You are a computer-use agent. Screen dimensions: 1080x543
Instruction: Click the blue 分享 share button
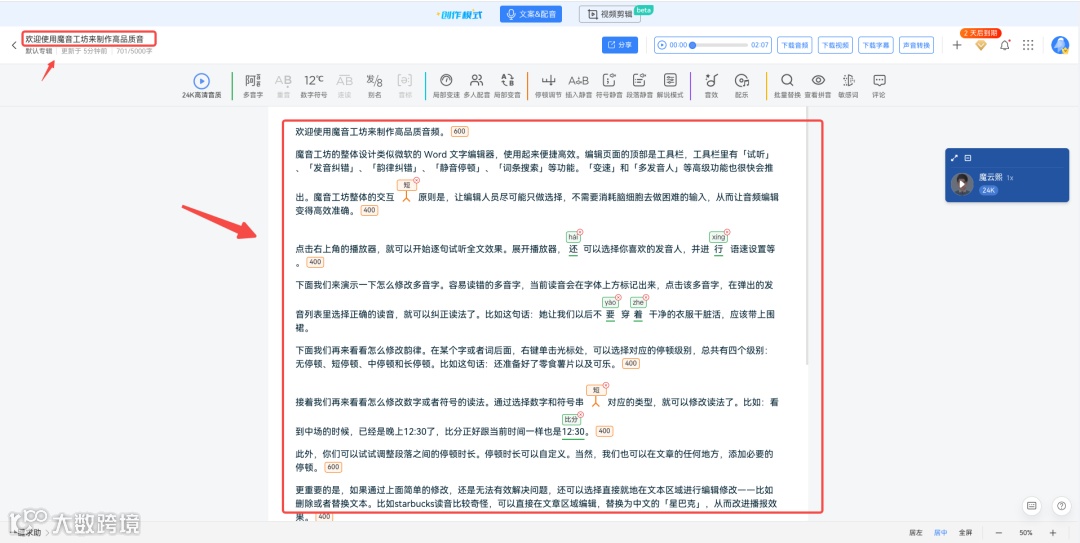point(619,45)
